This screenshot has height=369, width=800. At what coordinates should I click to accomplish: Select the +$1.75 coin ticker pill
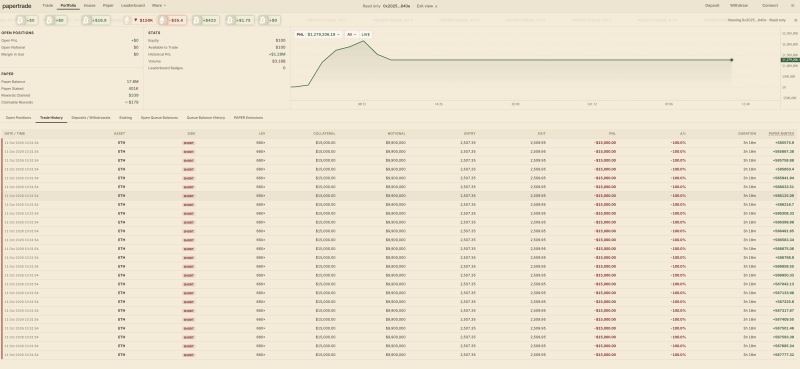click(239, 20)
